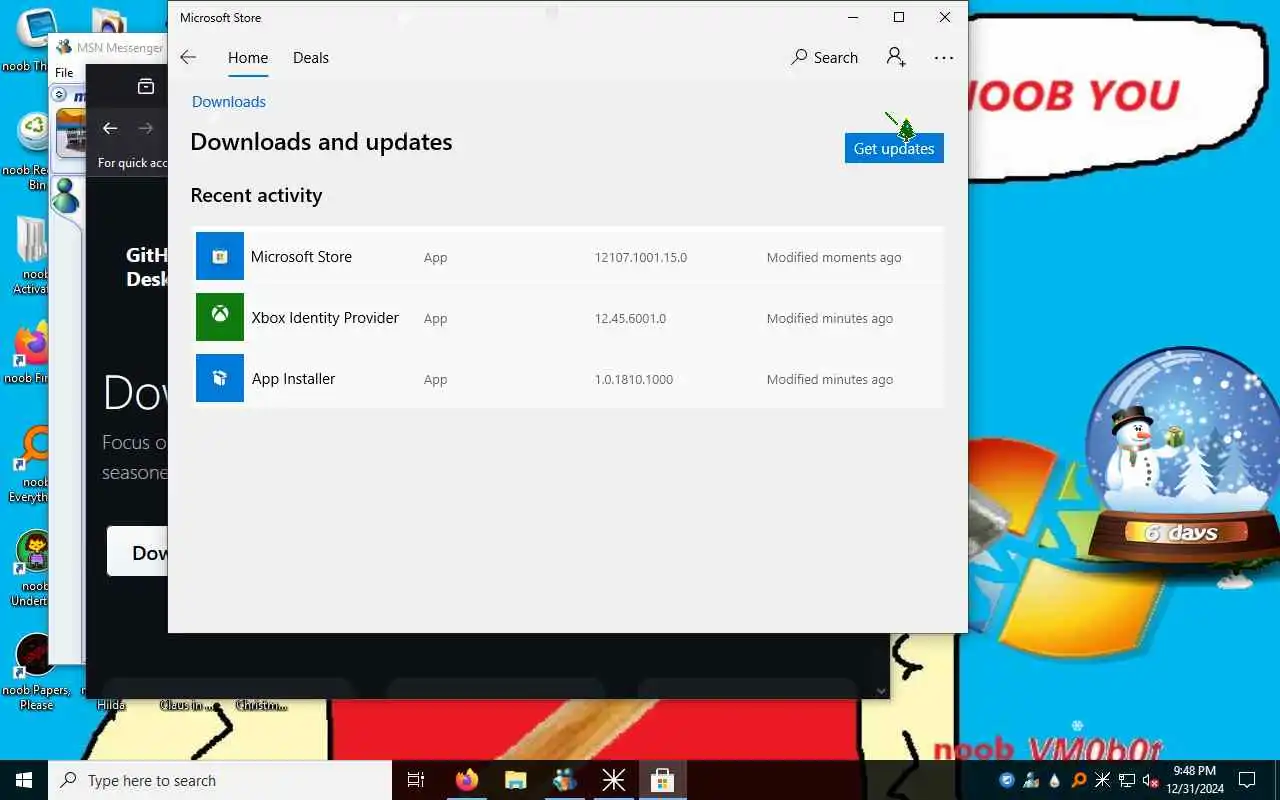Viewport: 1280px width, 800px height.
Task: Select the Xbox Identity Provider name
Action: tap(325, 318)
